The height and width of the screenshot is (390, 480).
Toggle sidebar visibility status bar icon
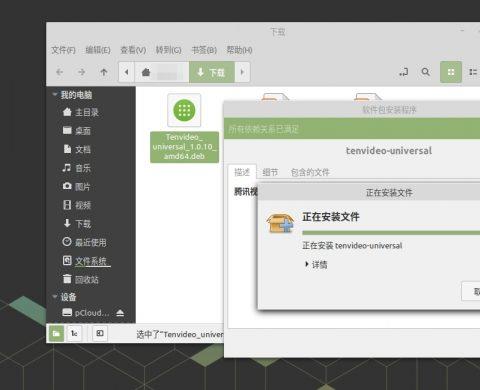tap(100, 333)
